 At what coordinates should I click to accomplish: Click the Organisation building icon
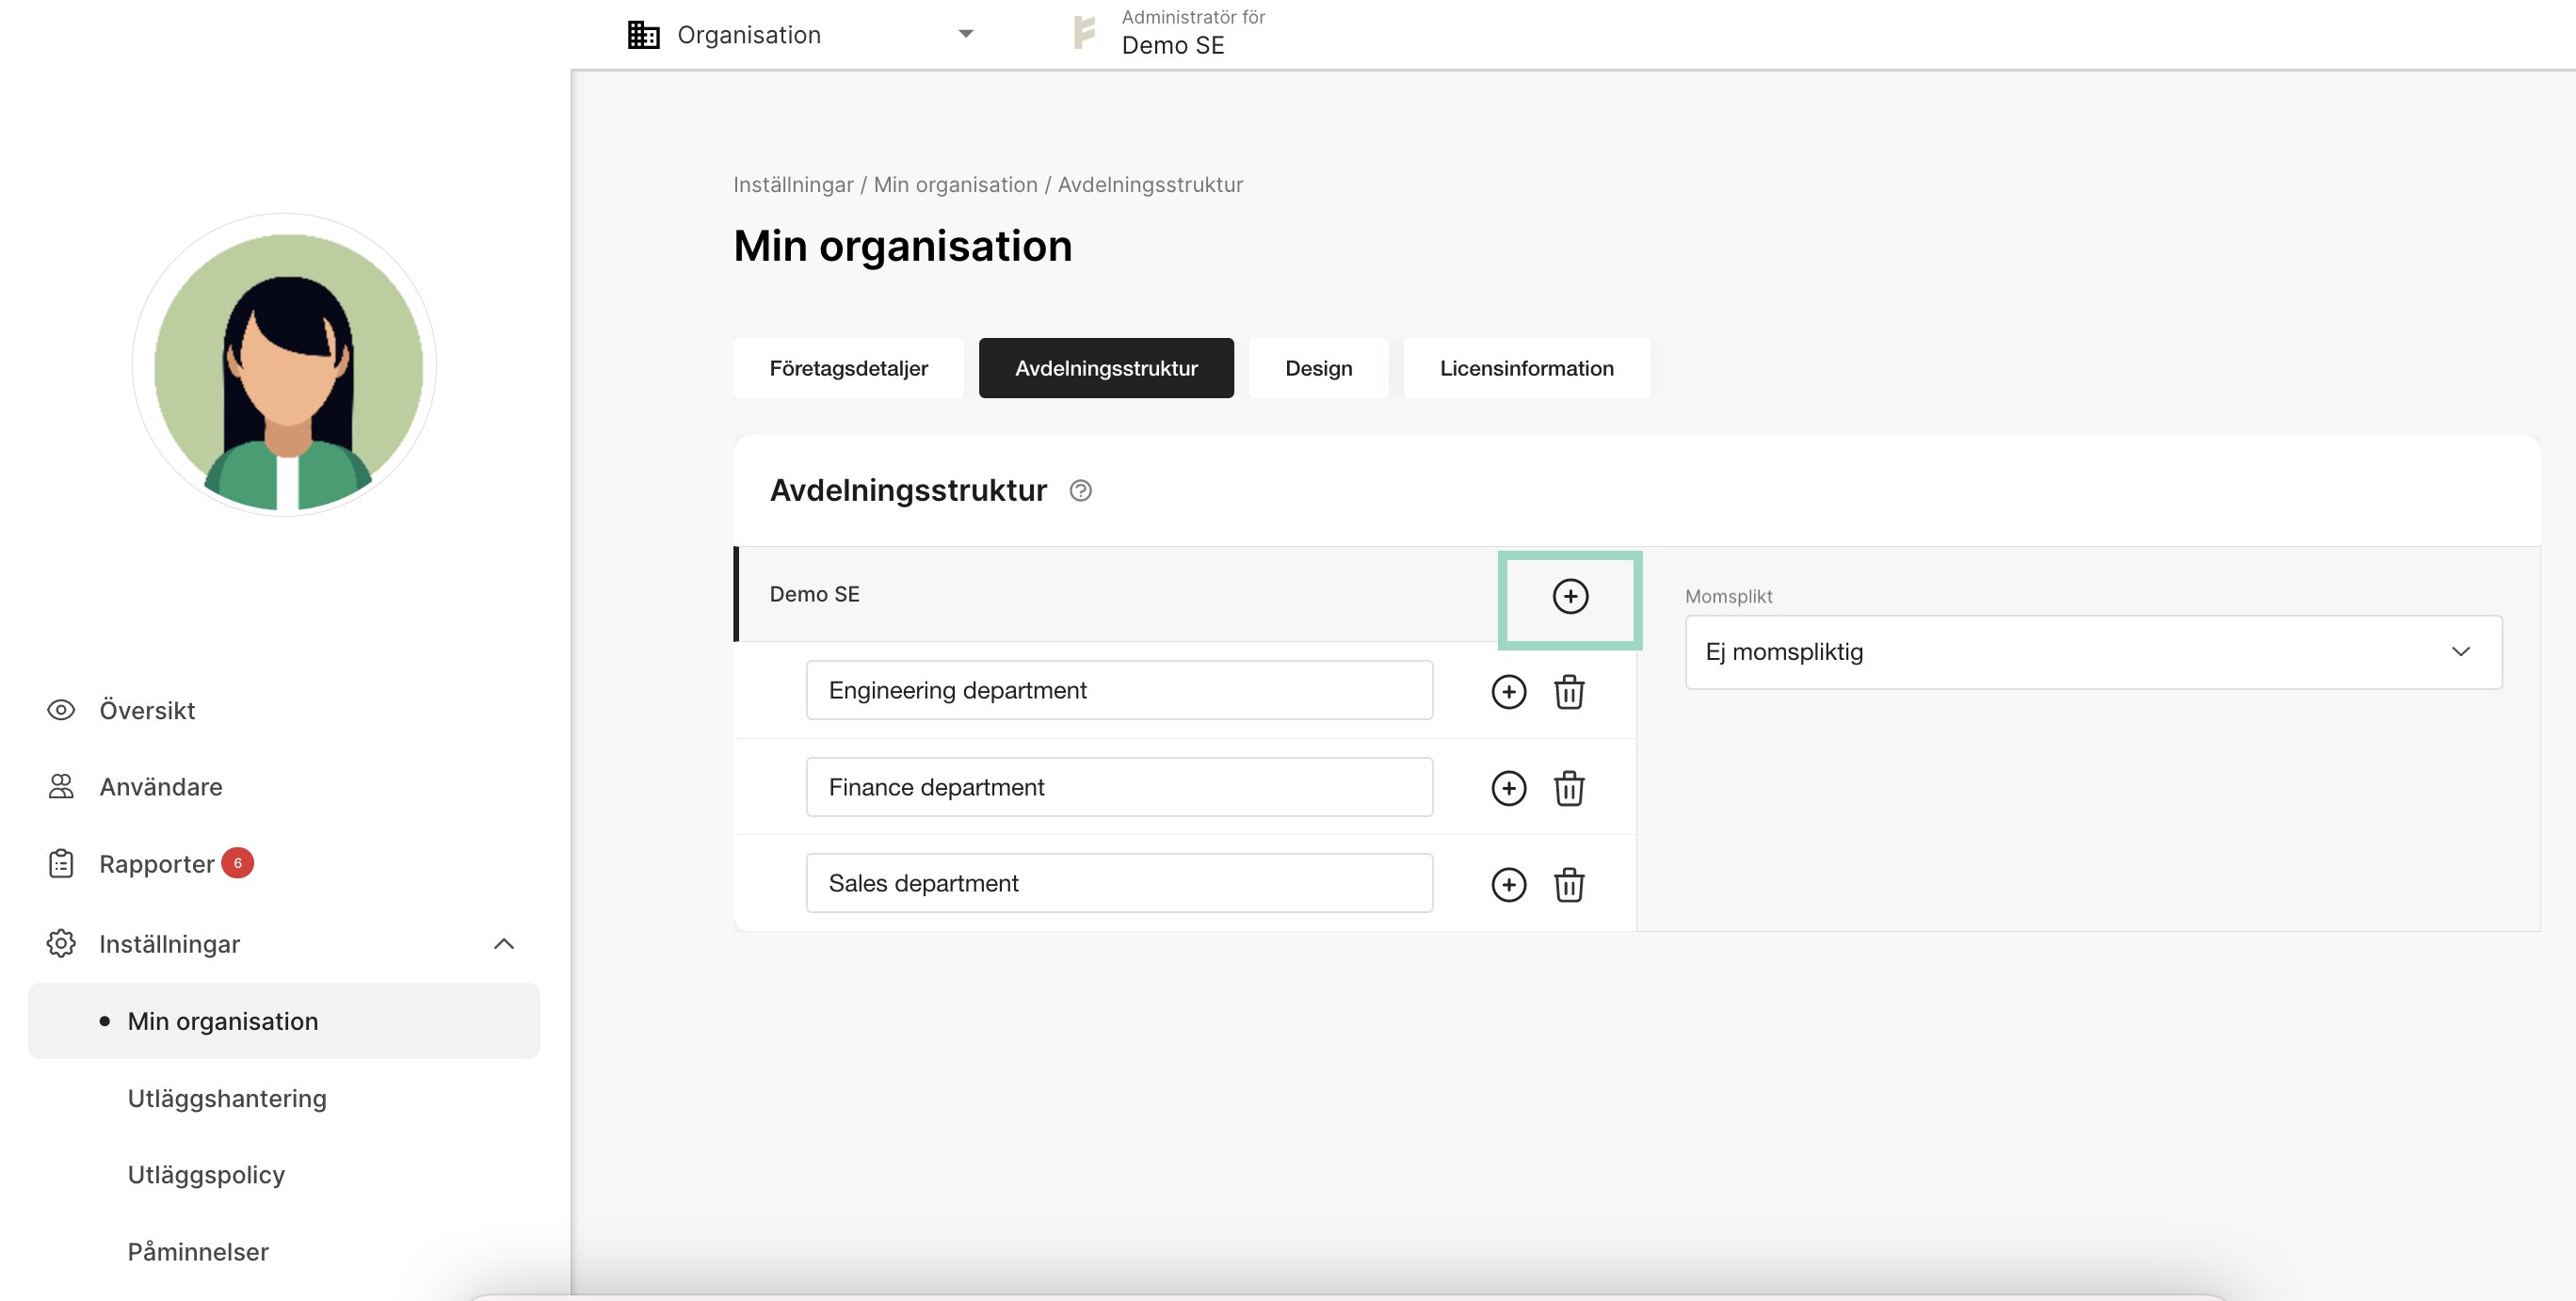[x=643, y=34]
